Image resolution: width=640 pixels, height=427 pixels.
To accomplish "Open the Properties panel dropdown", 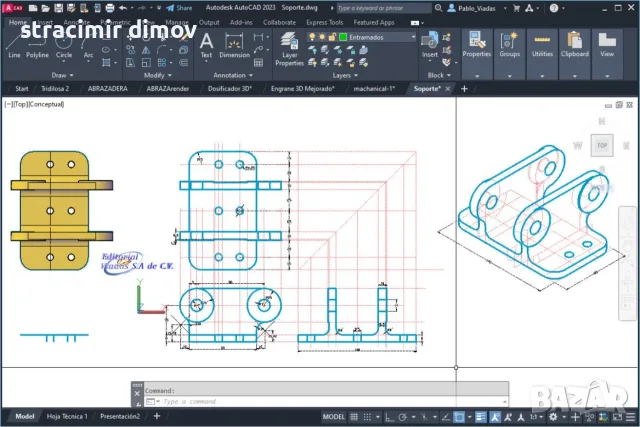I will tap(477, 76).
